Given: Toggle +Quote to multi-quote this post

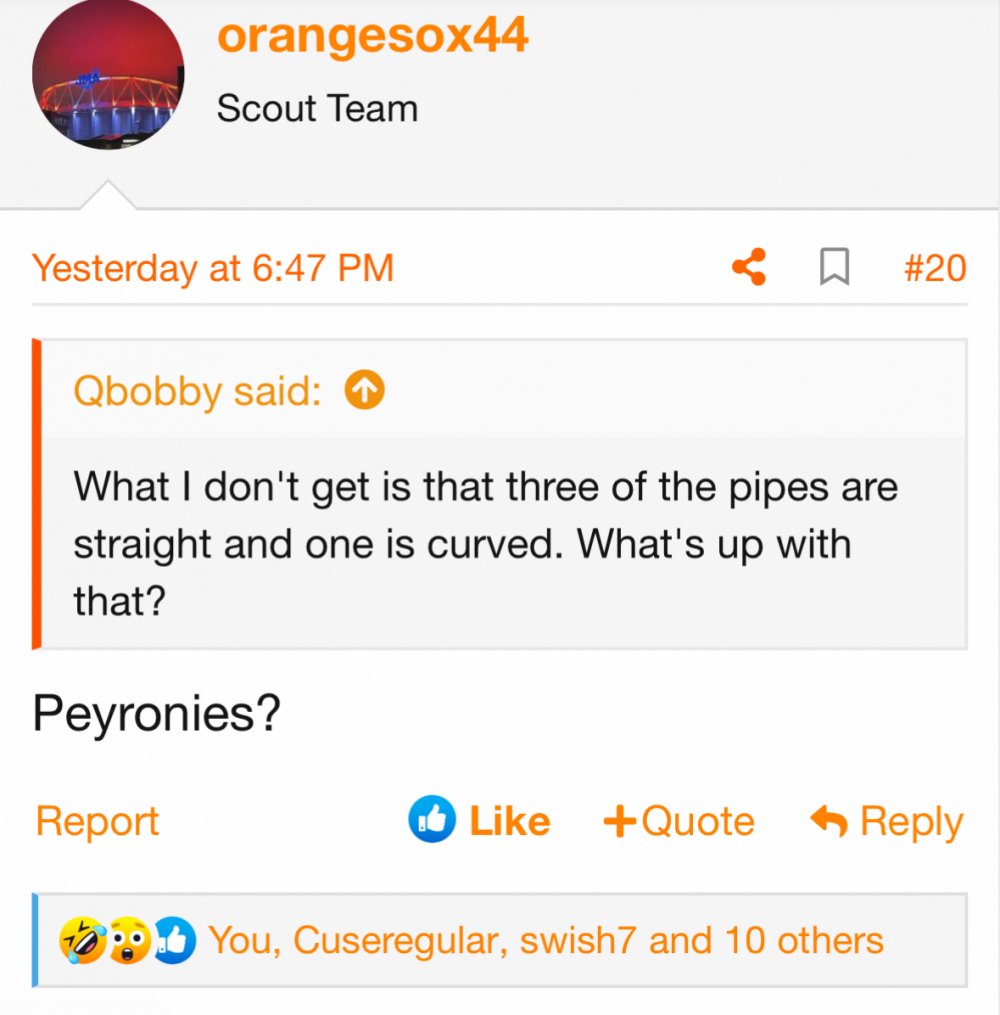Looking at the screenshot, I should [679, 822].
